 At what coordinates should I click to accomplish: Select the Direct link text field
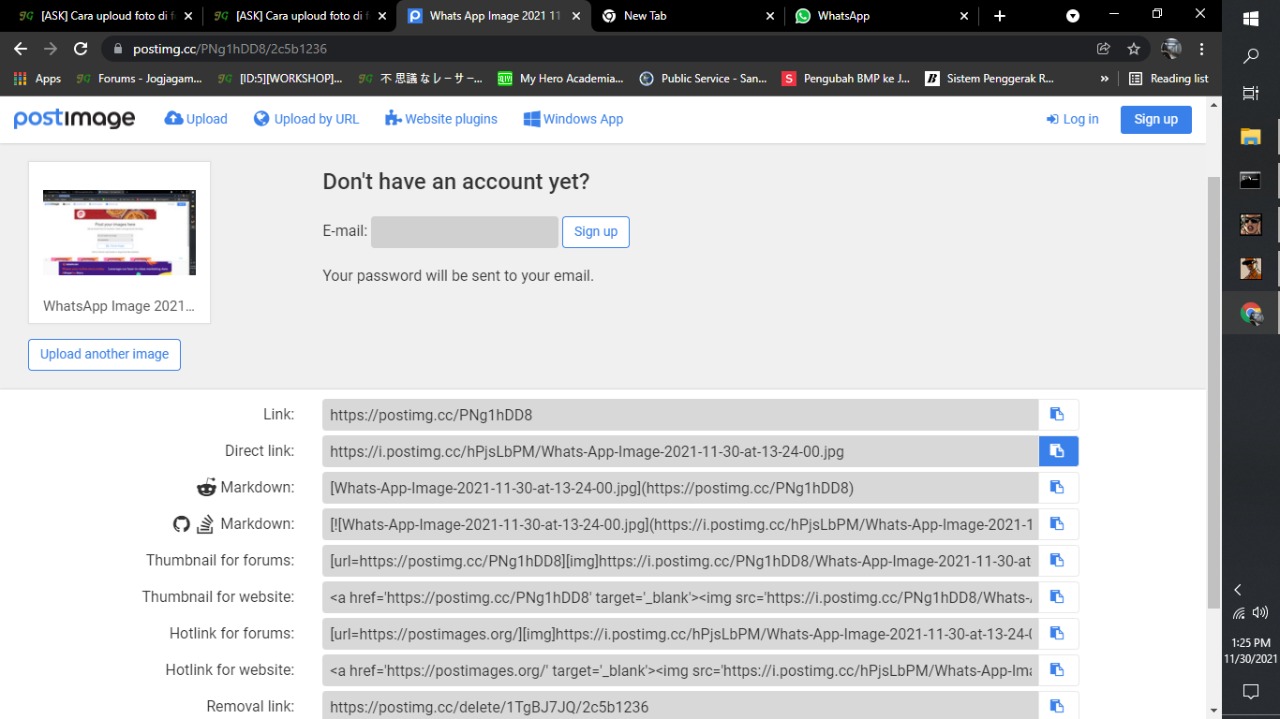pos(680,451)
